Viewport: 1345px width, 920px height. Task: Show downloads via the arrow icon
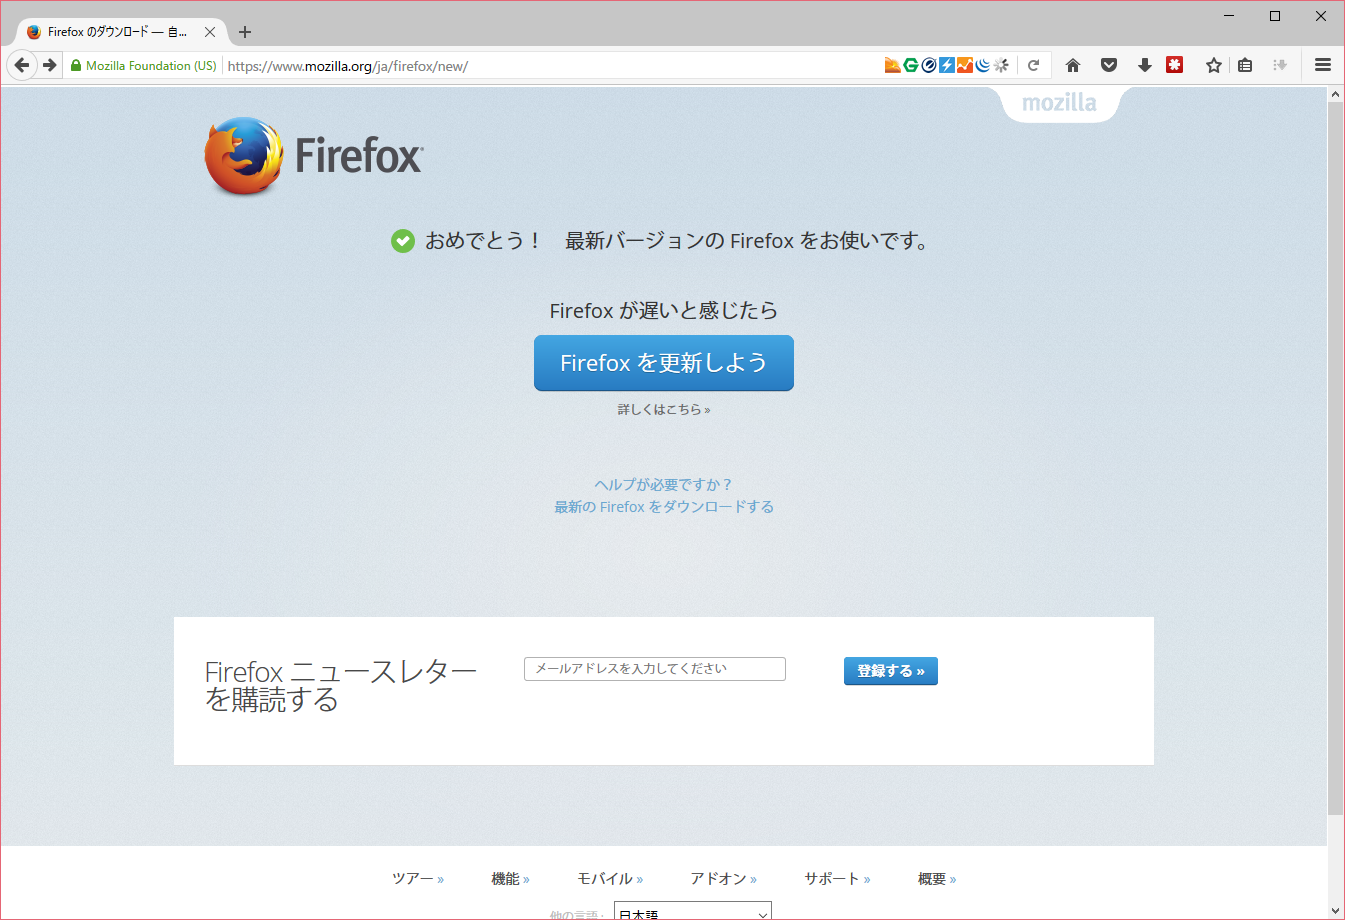[1145, 66]
